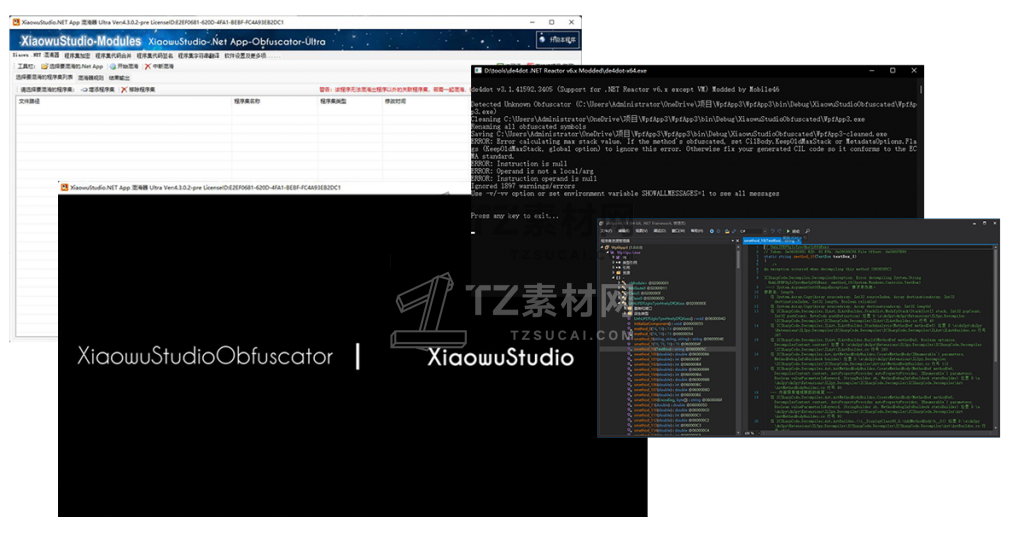This screenshot has height=546, width=1024.
Task: Collapse the {} namespace tree node
Action: point(613,278)
